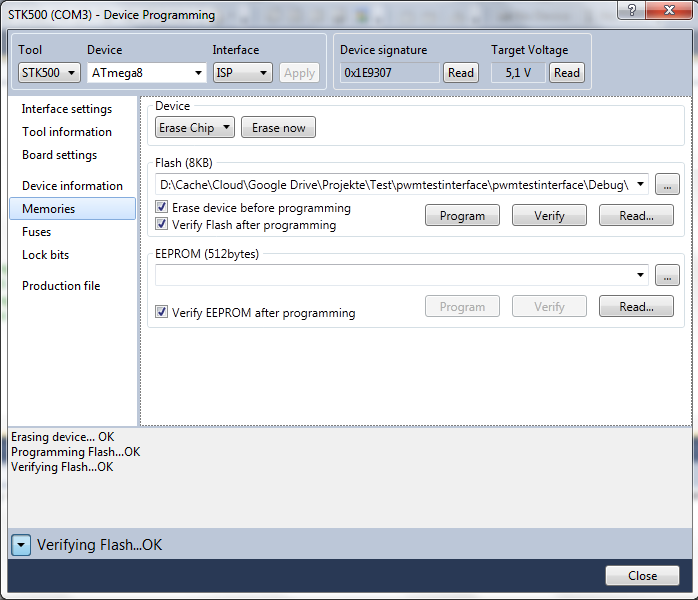Verify the Flash memory
Image resolution: width=698 pixels, height=600 pixels.
[549, 216]
